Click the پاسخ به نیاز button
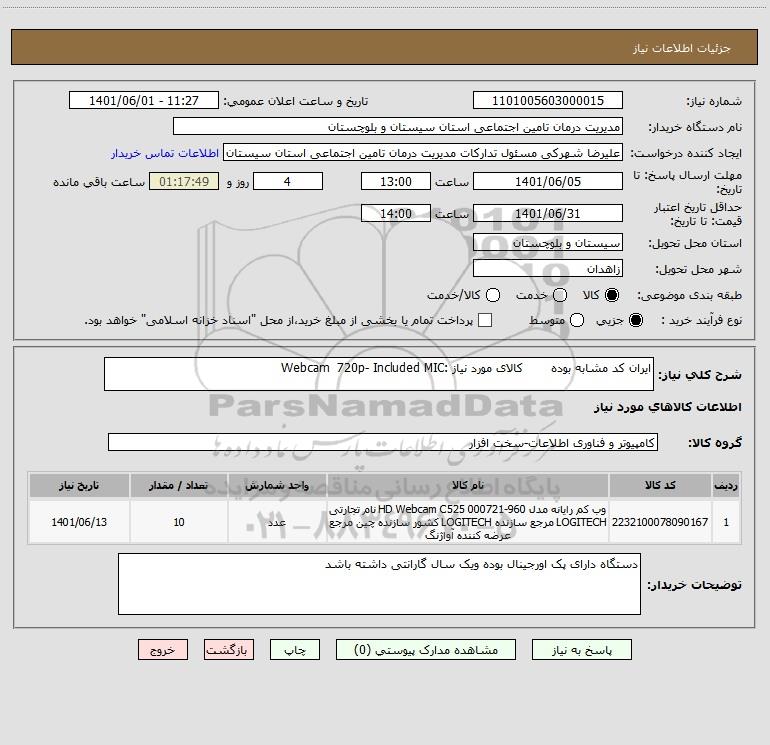The image size is (770, 745). coord(581,650)
